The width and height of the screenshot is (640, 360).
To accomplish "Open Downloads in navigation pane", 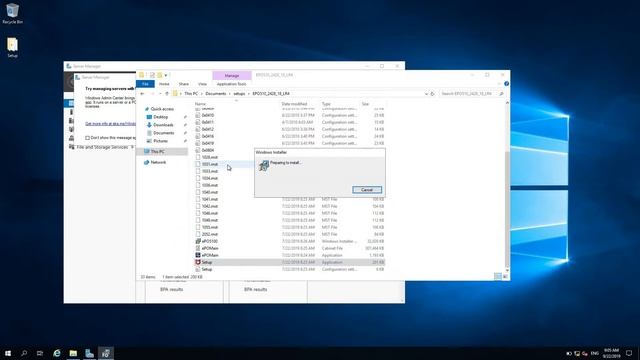I will 163,125.
